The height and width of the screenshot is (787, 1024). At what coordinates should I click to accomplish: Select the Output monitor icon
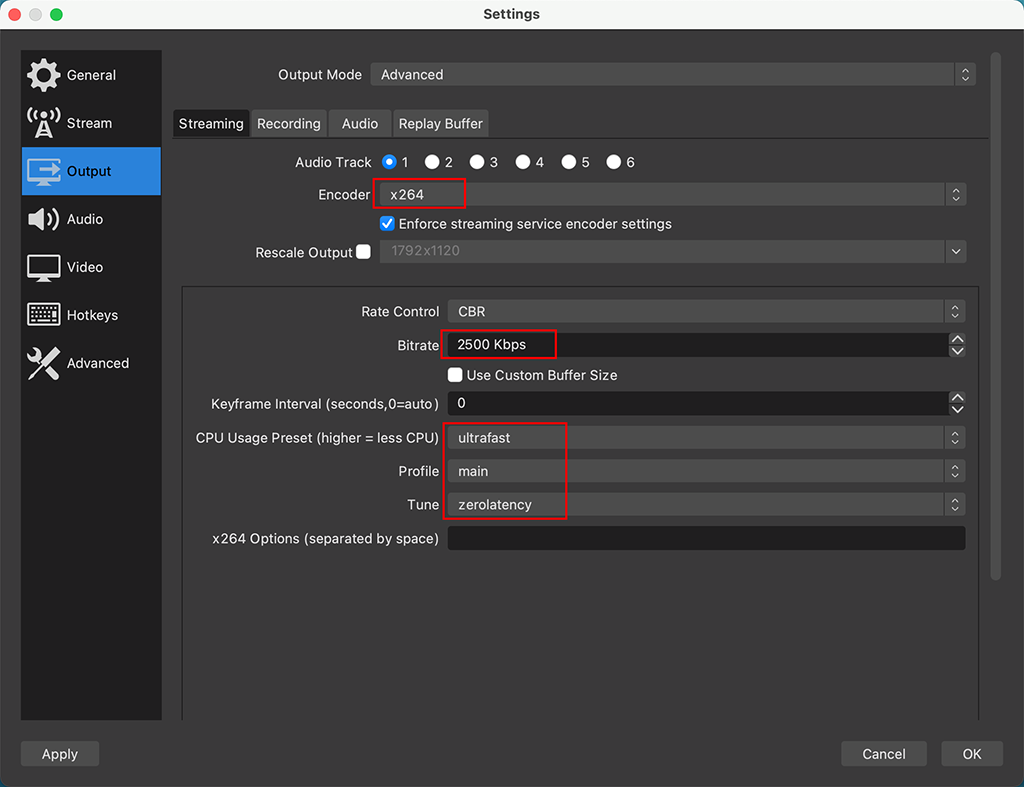[43, 171]
